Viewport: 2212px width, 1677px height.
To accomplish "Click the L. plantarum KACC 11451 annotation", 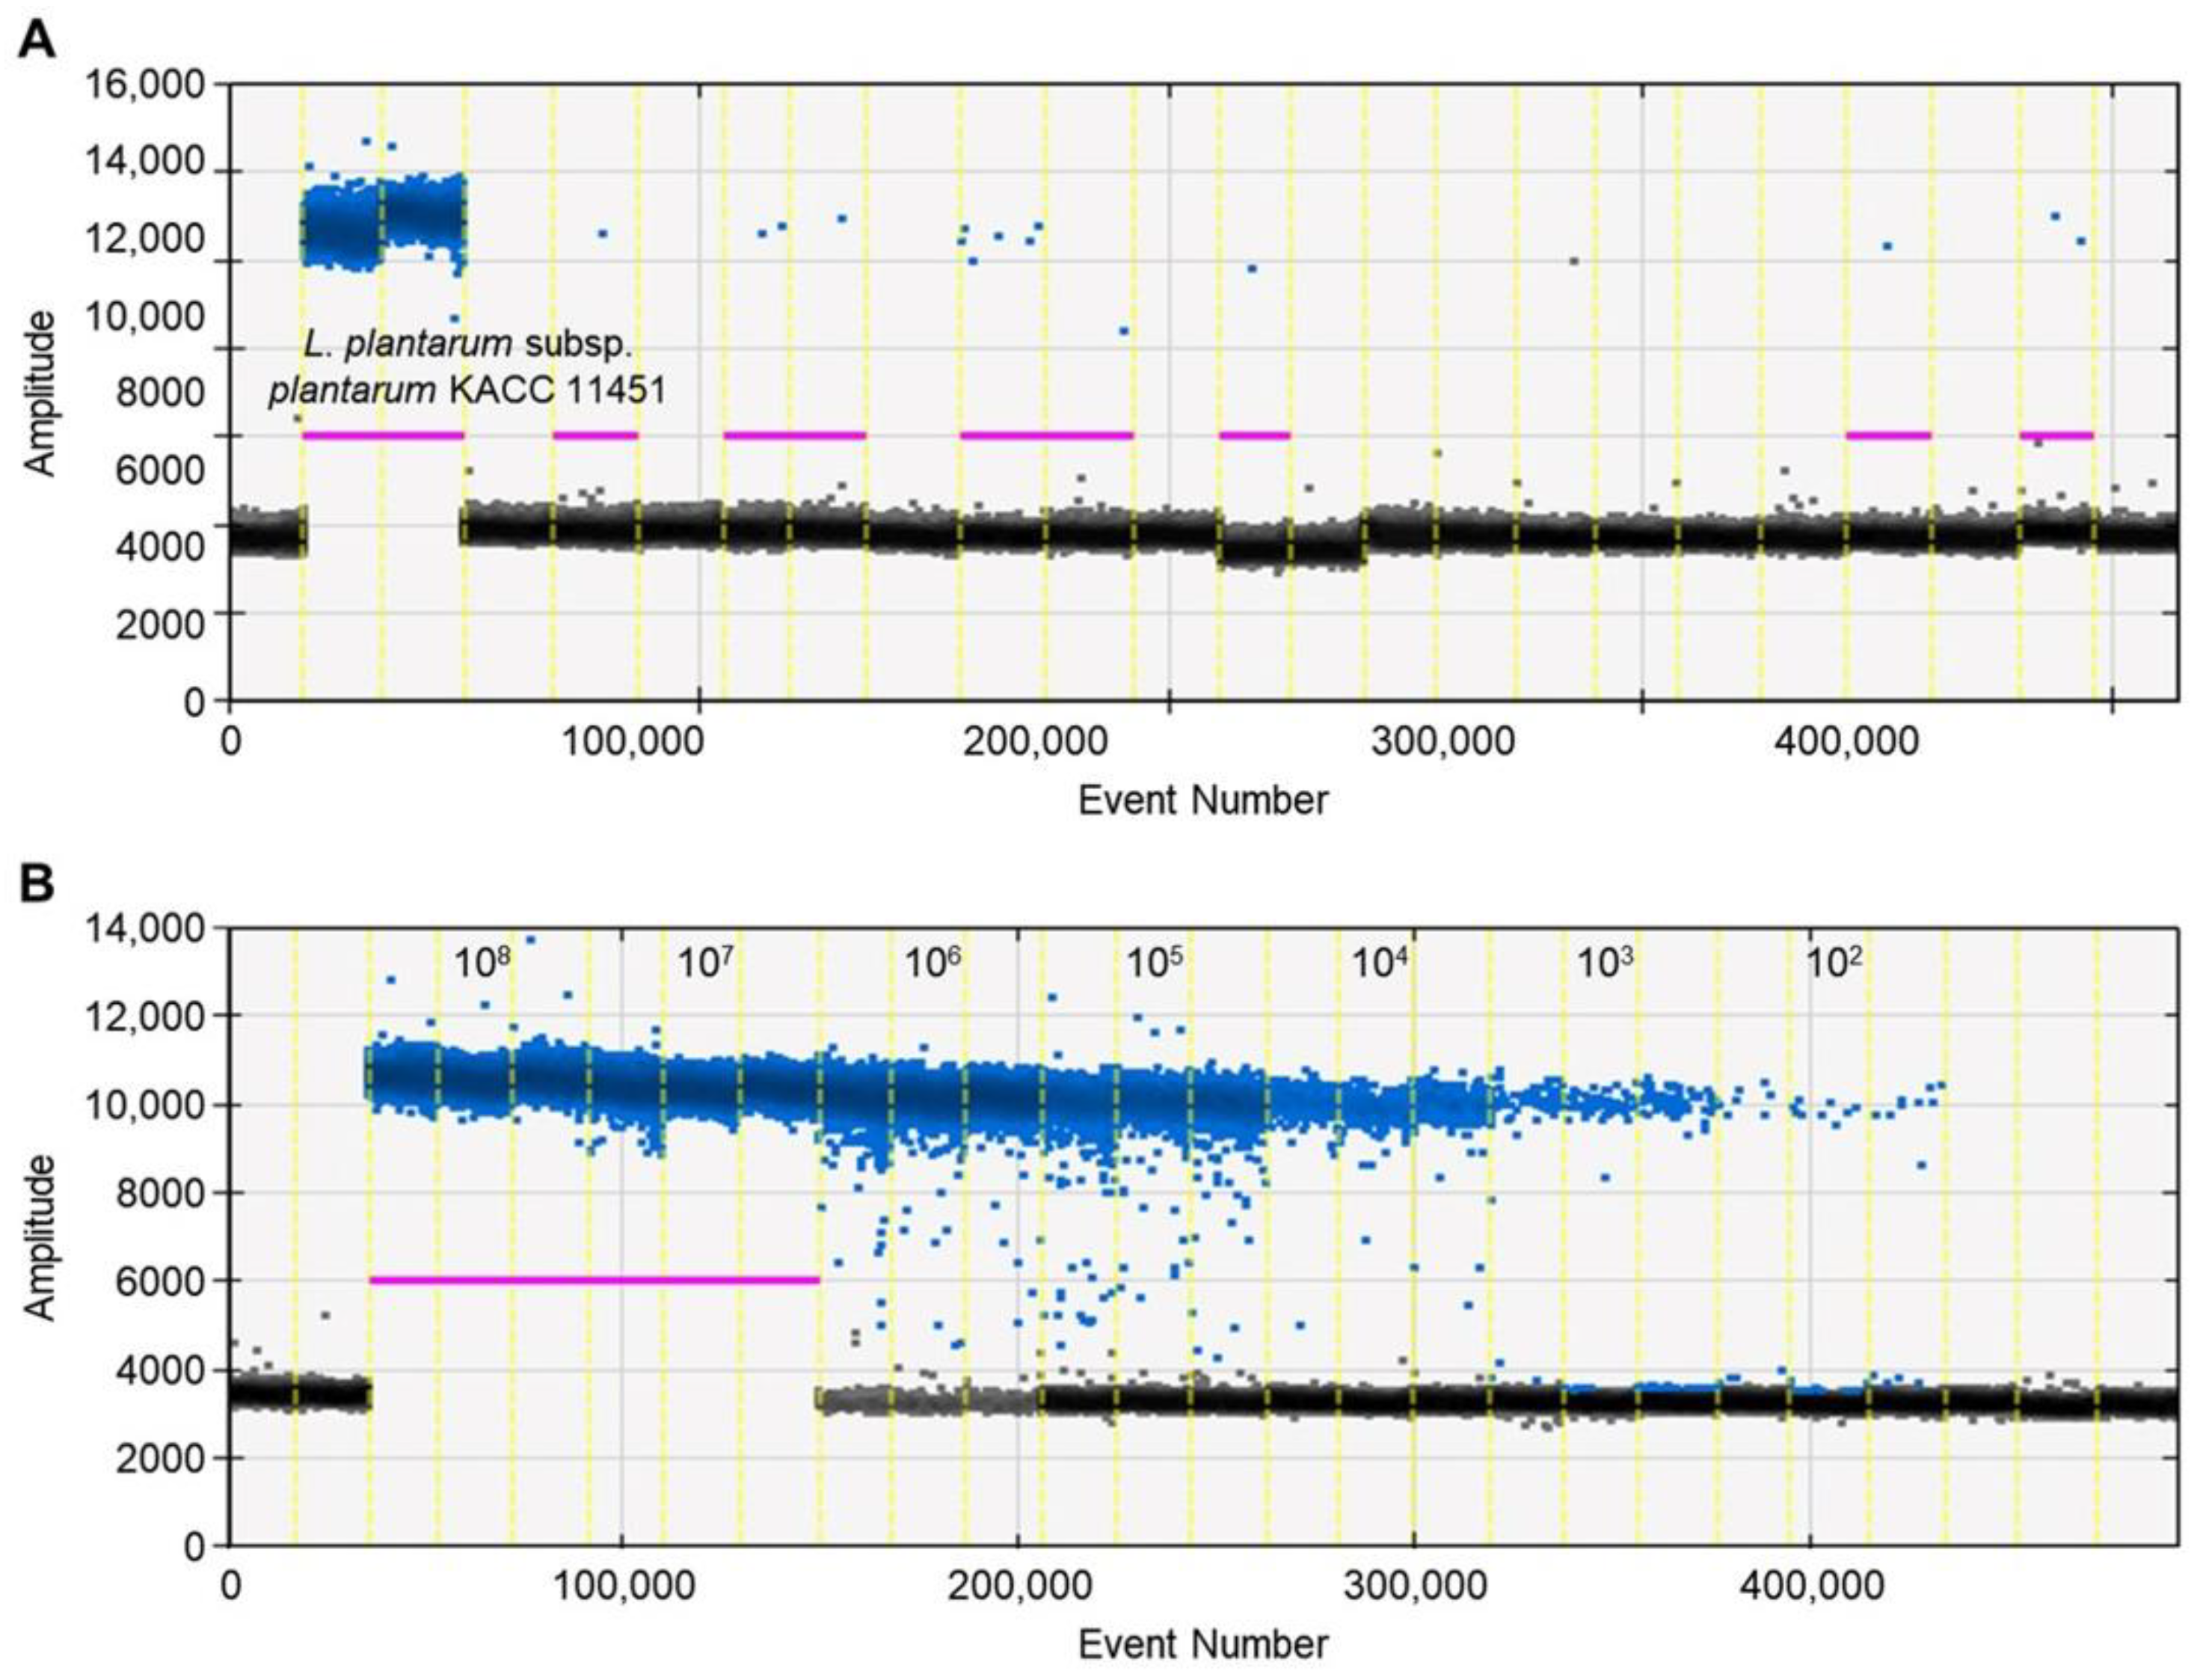I will pyautogui.click(x=467, y=367).
